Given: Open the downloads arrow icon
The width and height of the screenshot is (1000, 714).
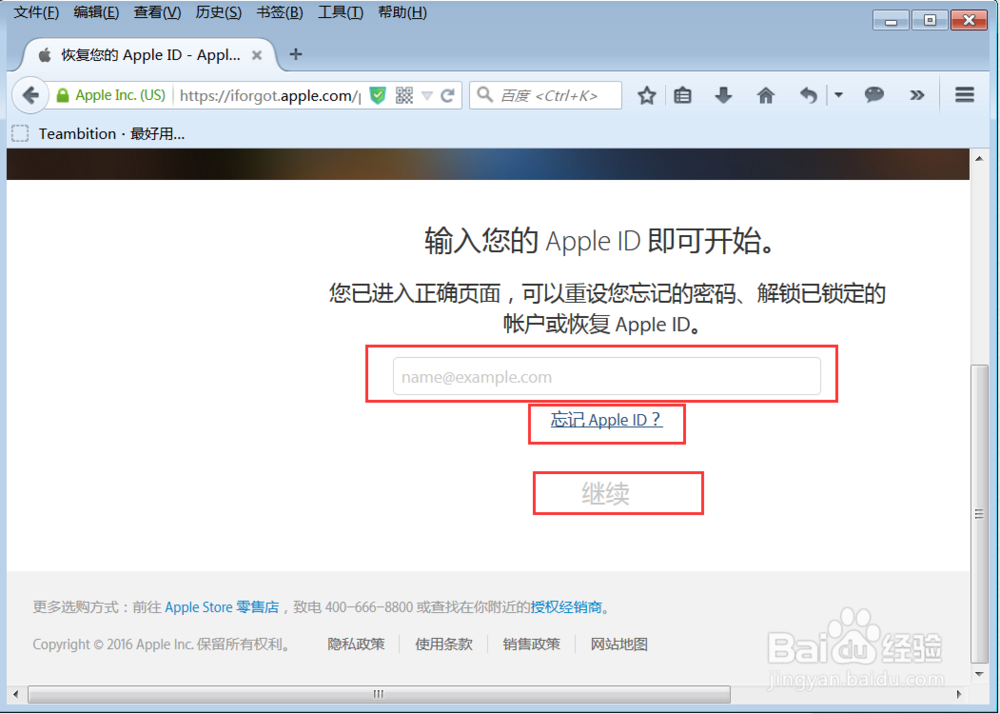Looking at the screenshot, I should [723, 96].
